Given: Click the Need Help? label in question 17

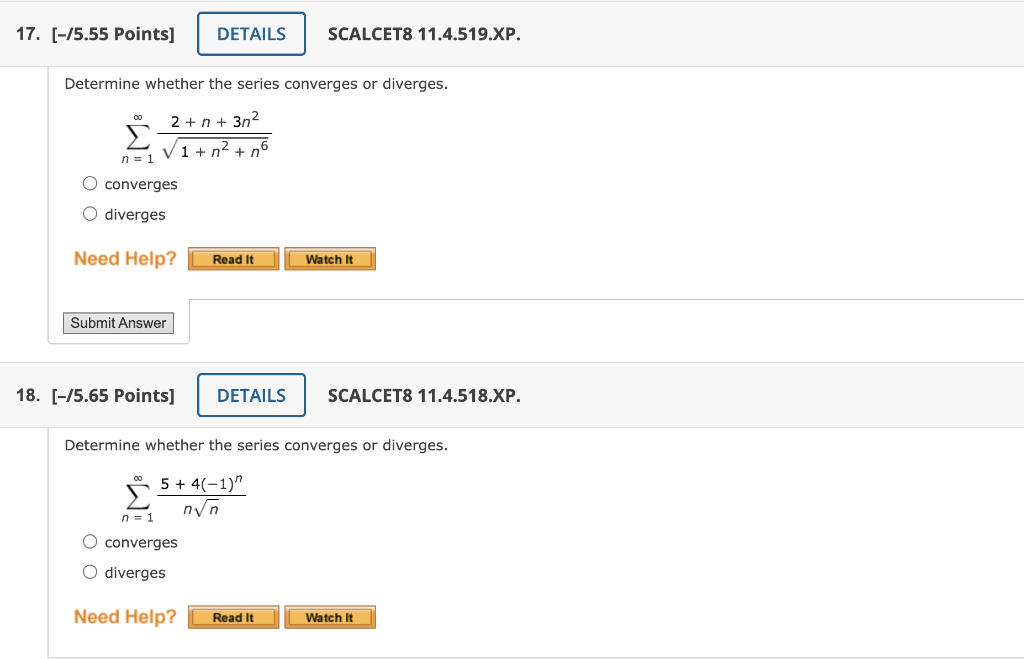Looking at the screenshot, I should [124, 258].
